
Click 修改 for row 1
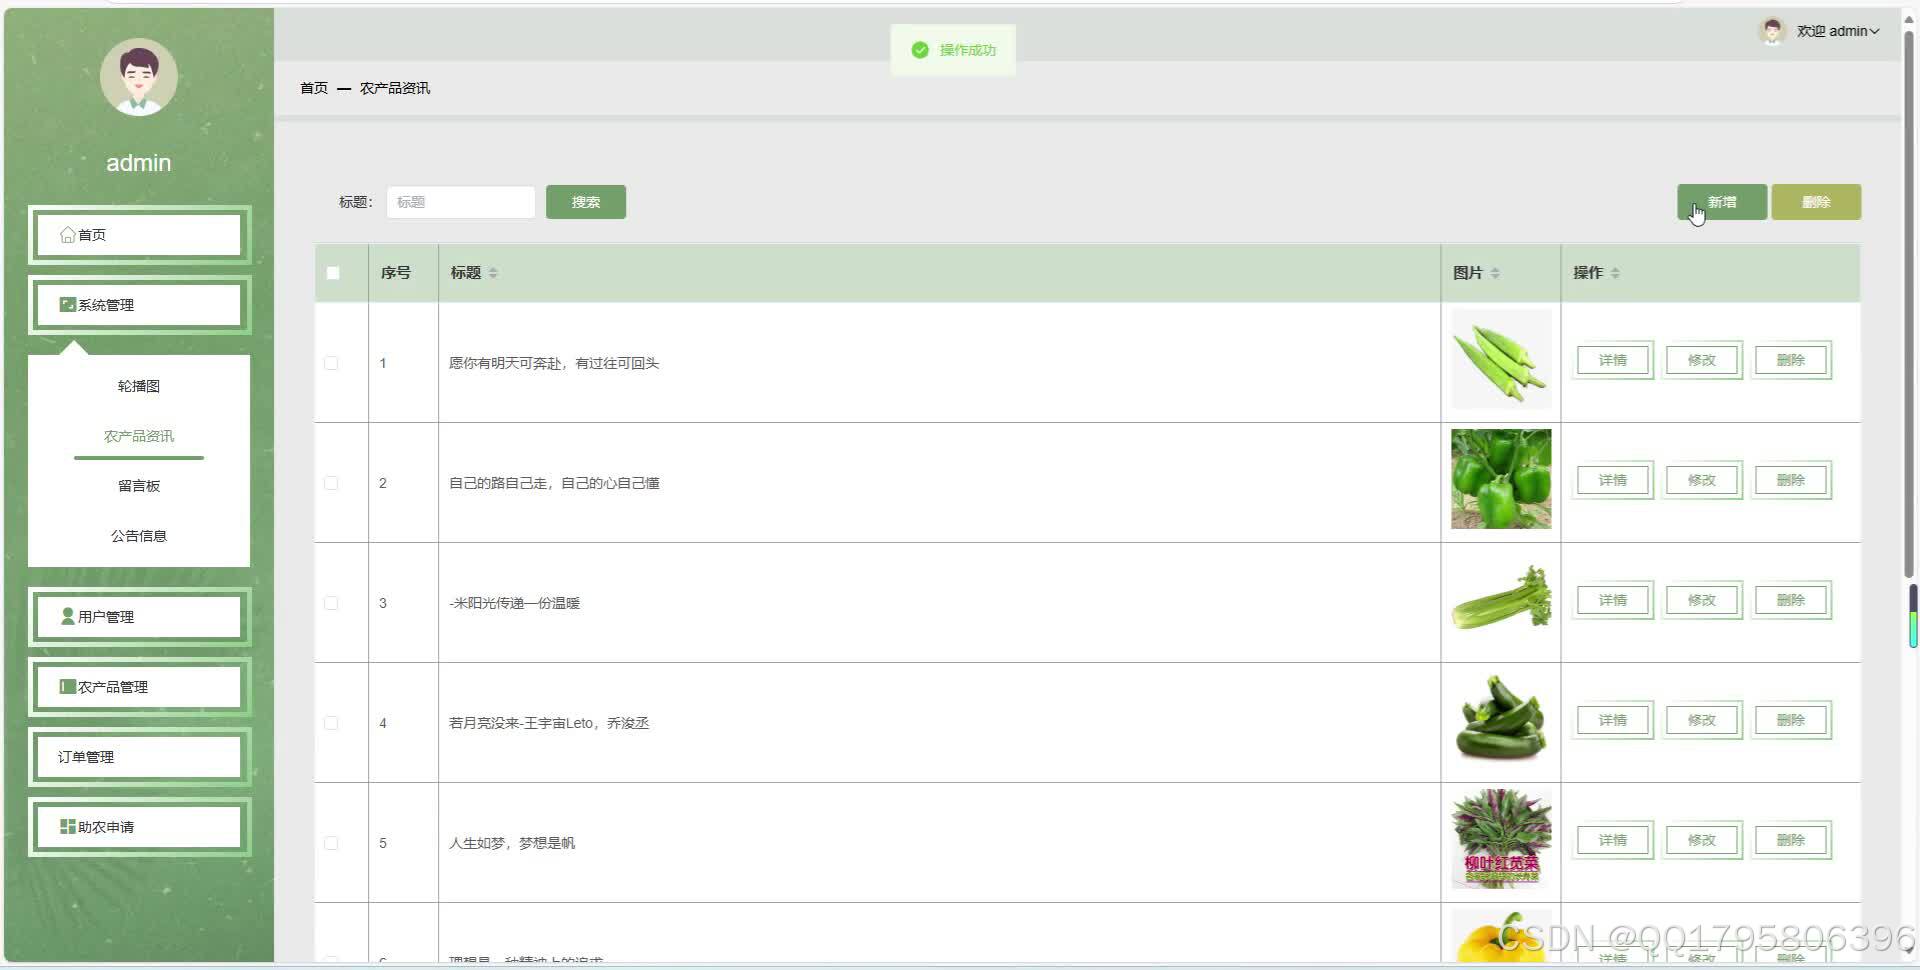(x=1702, y=360)
